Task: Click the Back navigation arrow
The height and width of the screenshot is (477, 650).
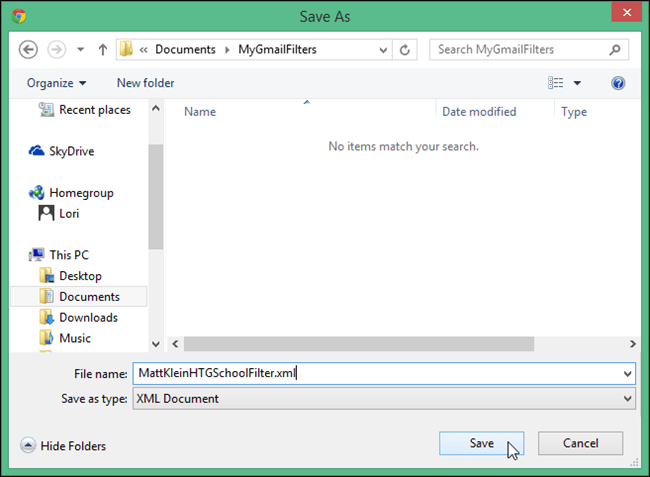Action: pyautogui.click(x=28, y=50)
